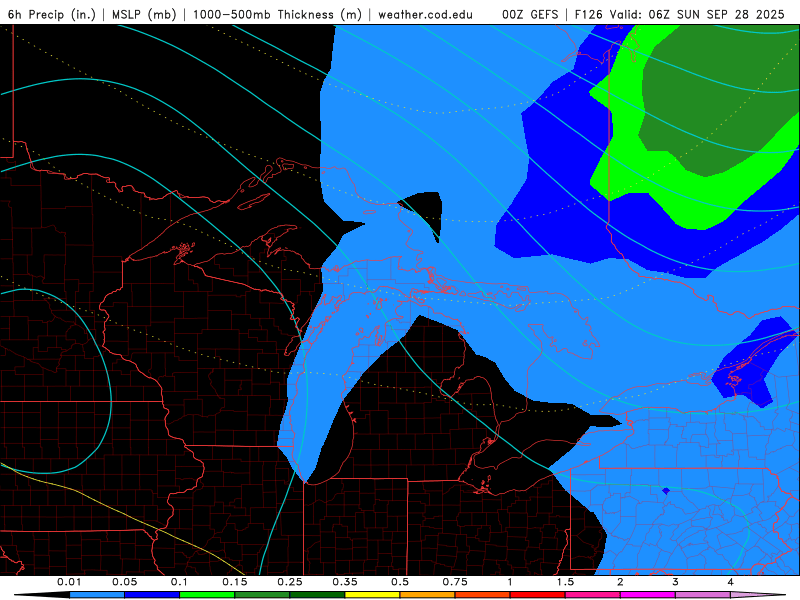Click the lime green 0.1 legend swatch
This screenshot has height=600, width=800.
(207, 595)
